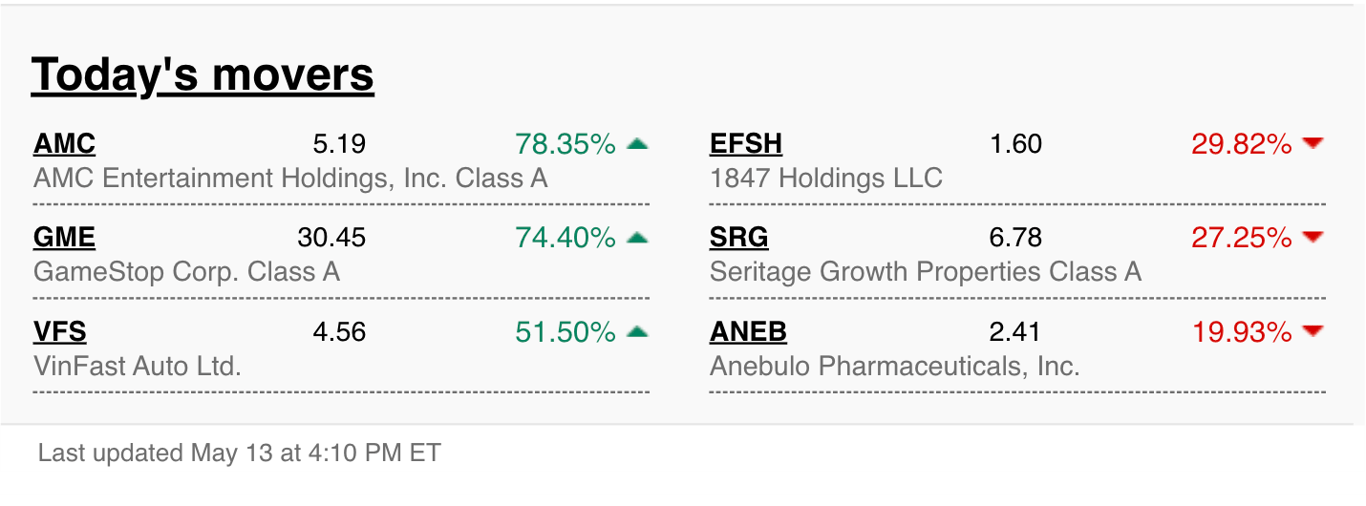Open the Today's movers heading link
This screenshot has width=1366, height=506.
(203, 75)
